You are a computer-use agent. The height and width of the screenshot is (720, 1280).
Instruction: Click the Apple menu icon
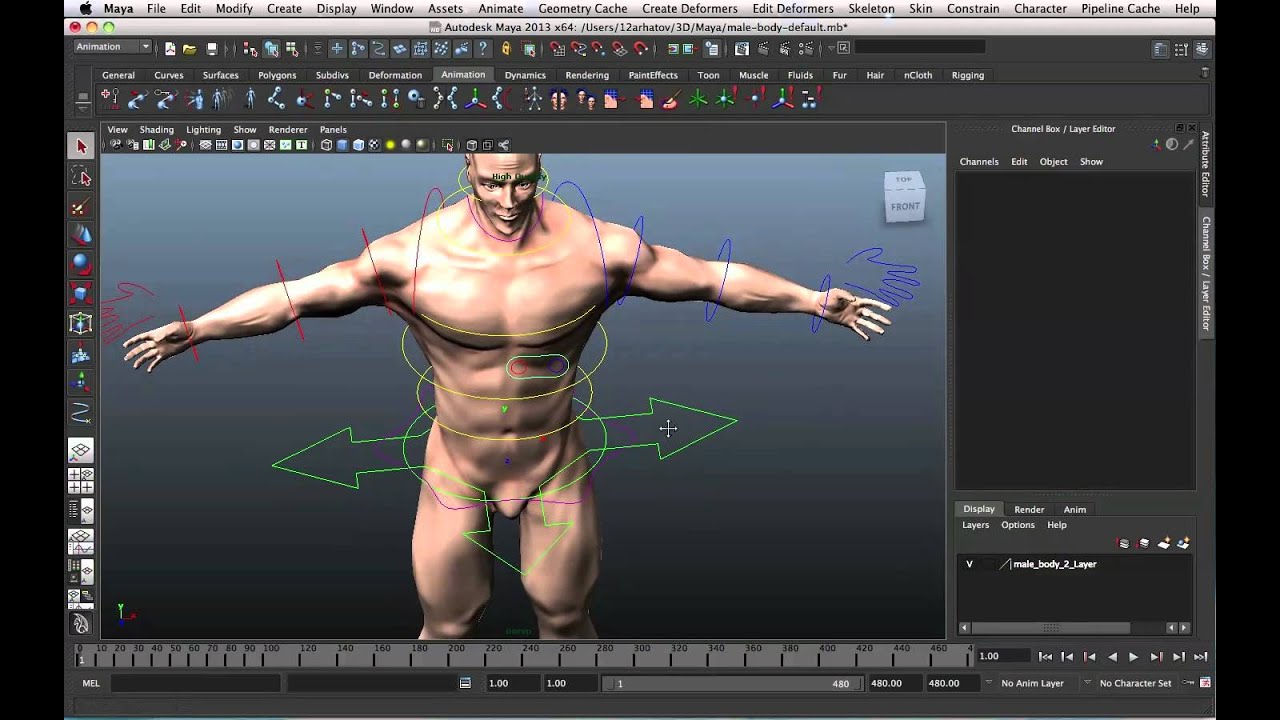[x=85, y=8]
